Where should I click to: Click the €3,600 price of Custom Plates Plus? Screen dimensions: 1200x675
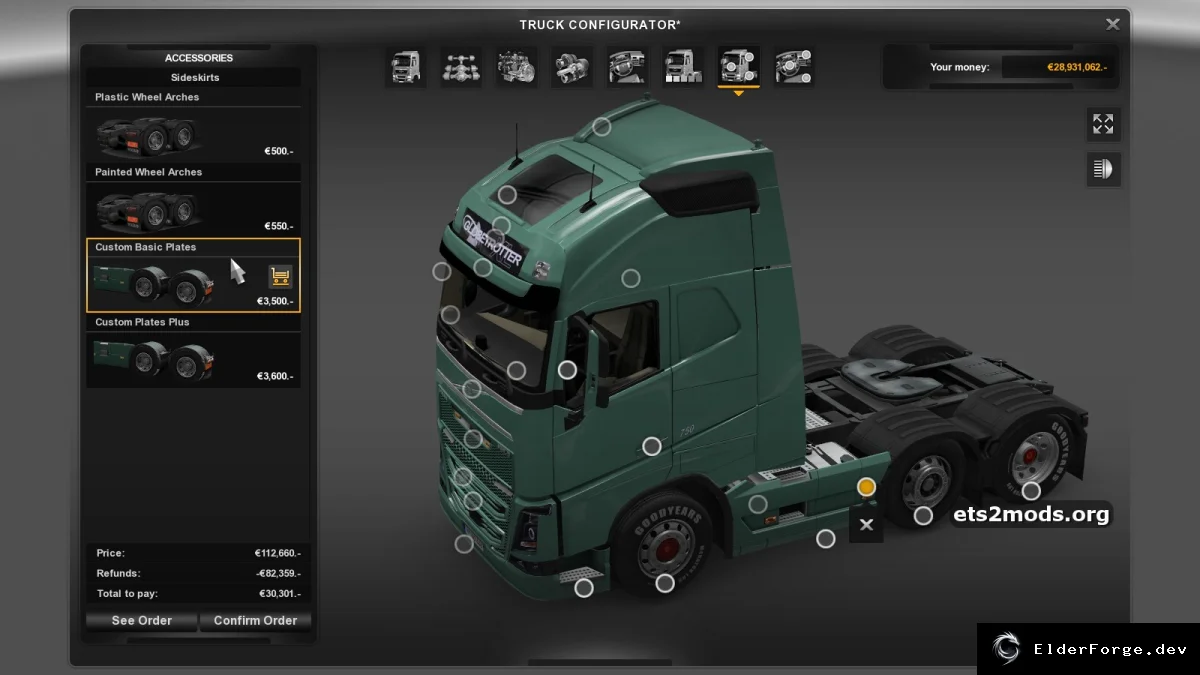pyautogui.click(x=275, y=376)
